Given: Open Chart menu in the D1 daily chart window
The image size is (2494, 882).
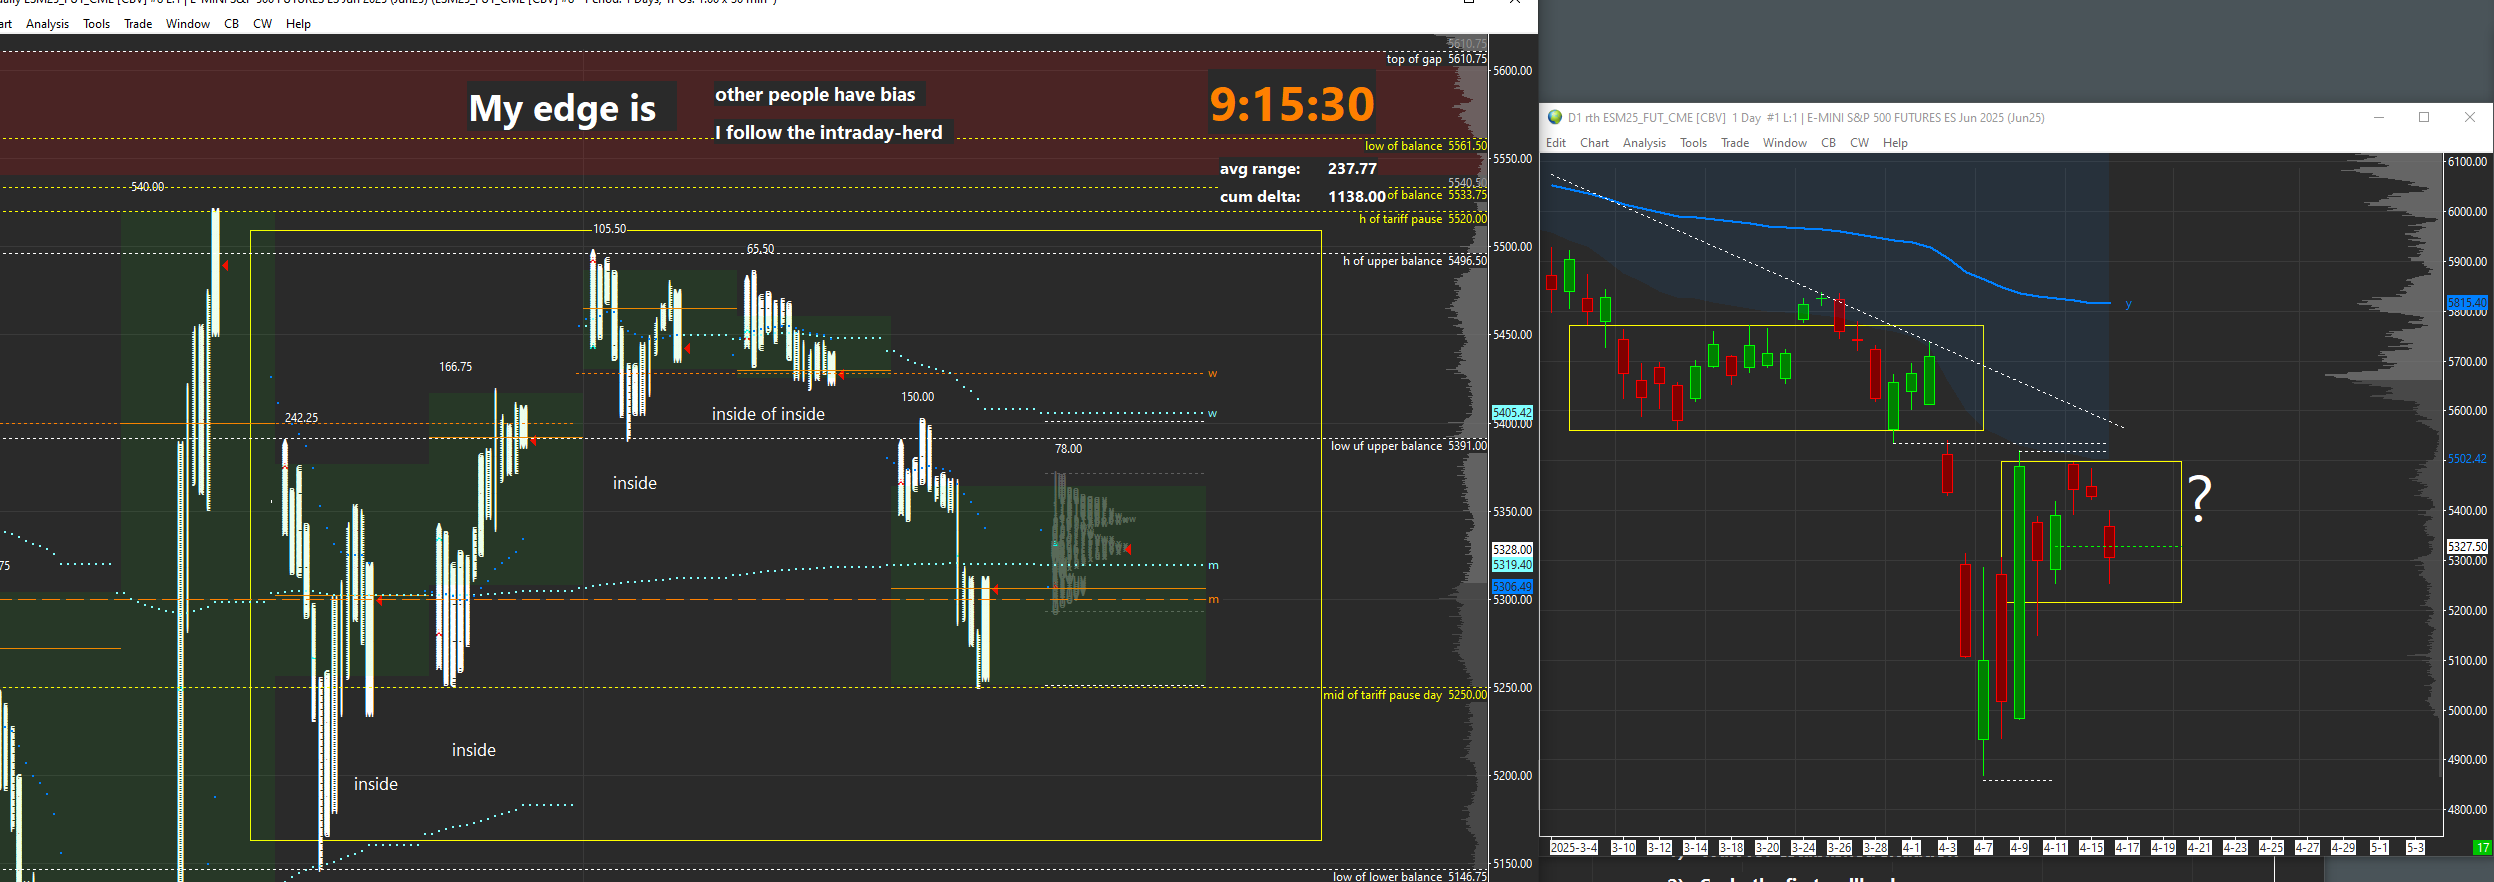Looking at the screenshot, I should pos(1594,143).
